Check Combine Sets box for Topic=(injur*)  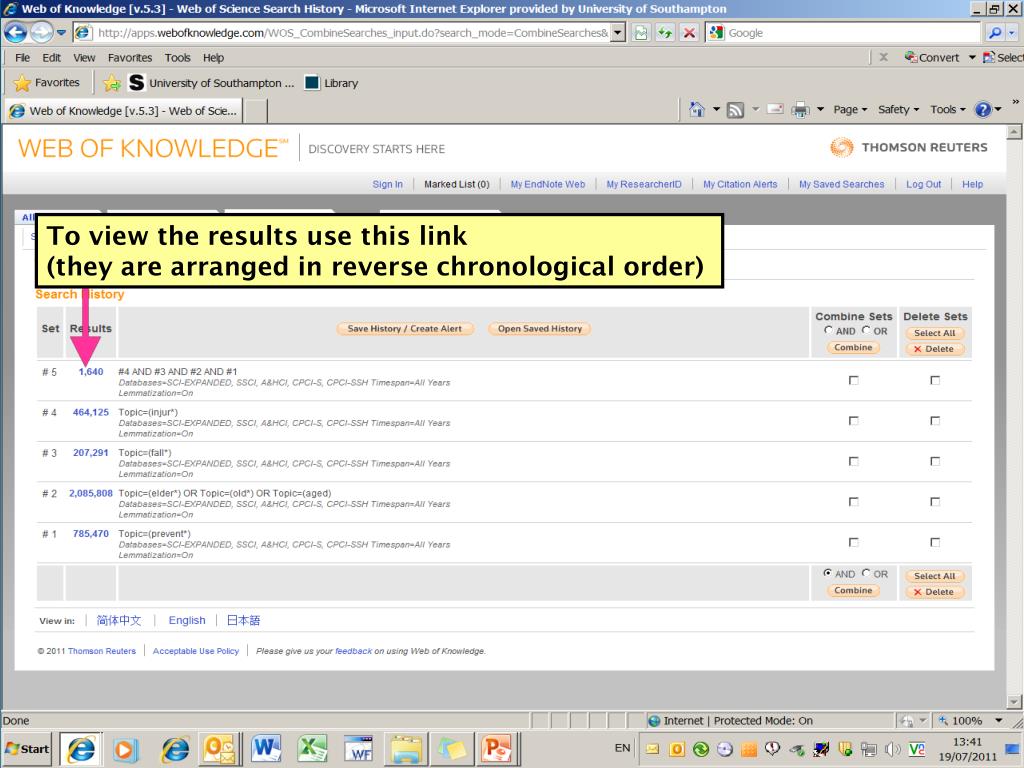[853, 421]
